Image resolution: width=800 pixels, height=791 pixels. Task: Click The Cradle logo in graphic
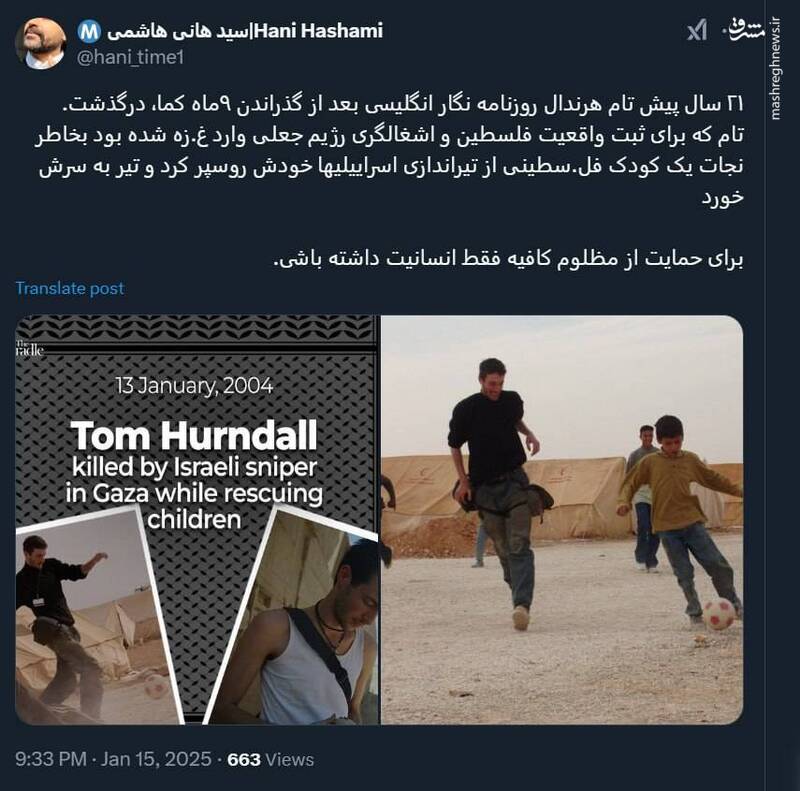pyautogui.click(x=30, y=348)
